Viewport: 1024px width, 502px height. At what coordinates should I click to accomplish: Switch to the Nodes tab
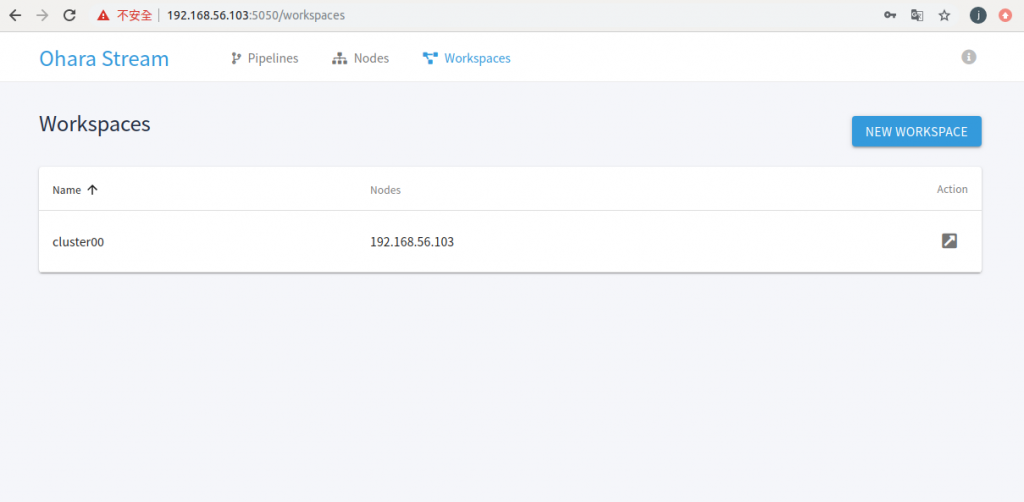pos(371,58)
